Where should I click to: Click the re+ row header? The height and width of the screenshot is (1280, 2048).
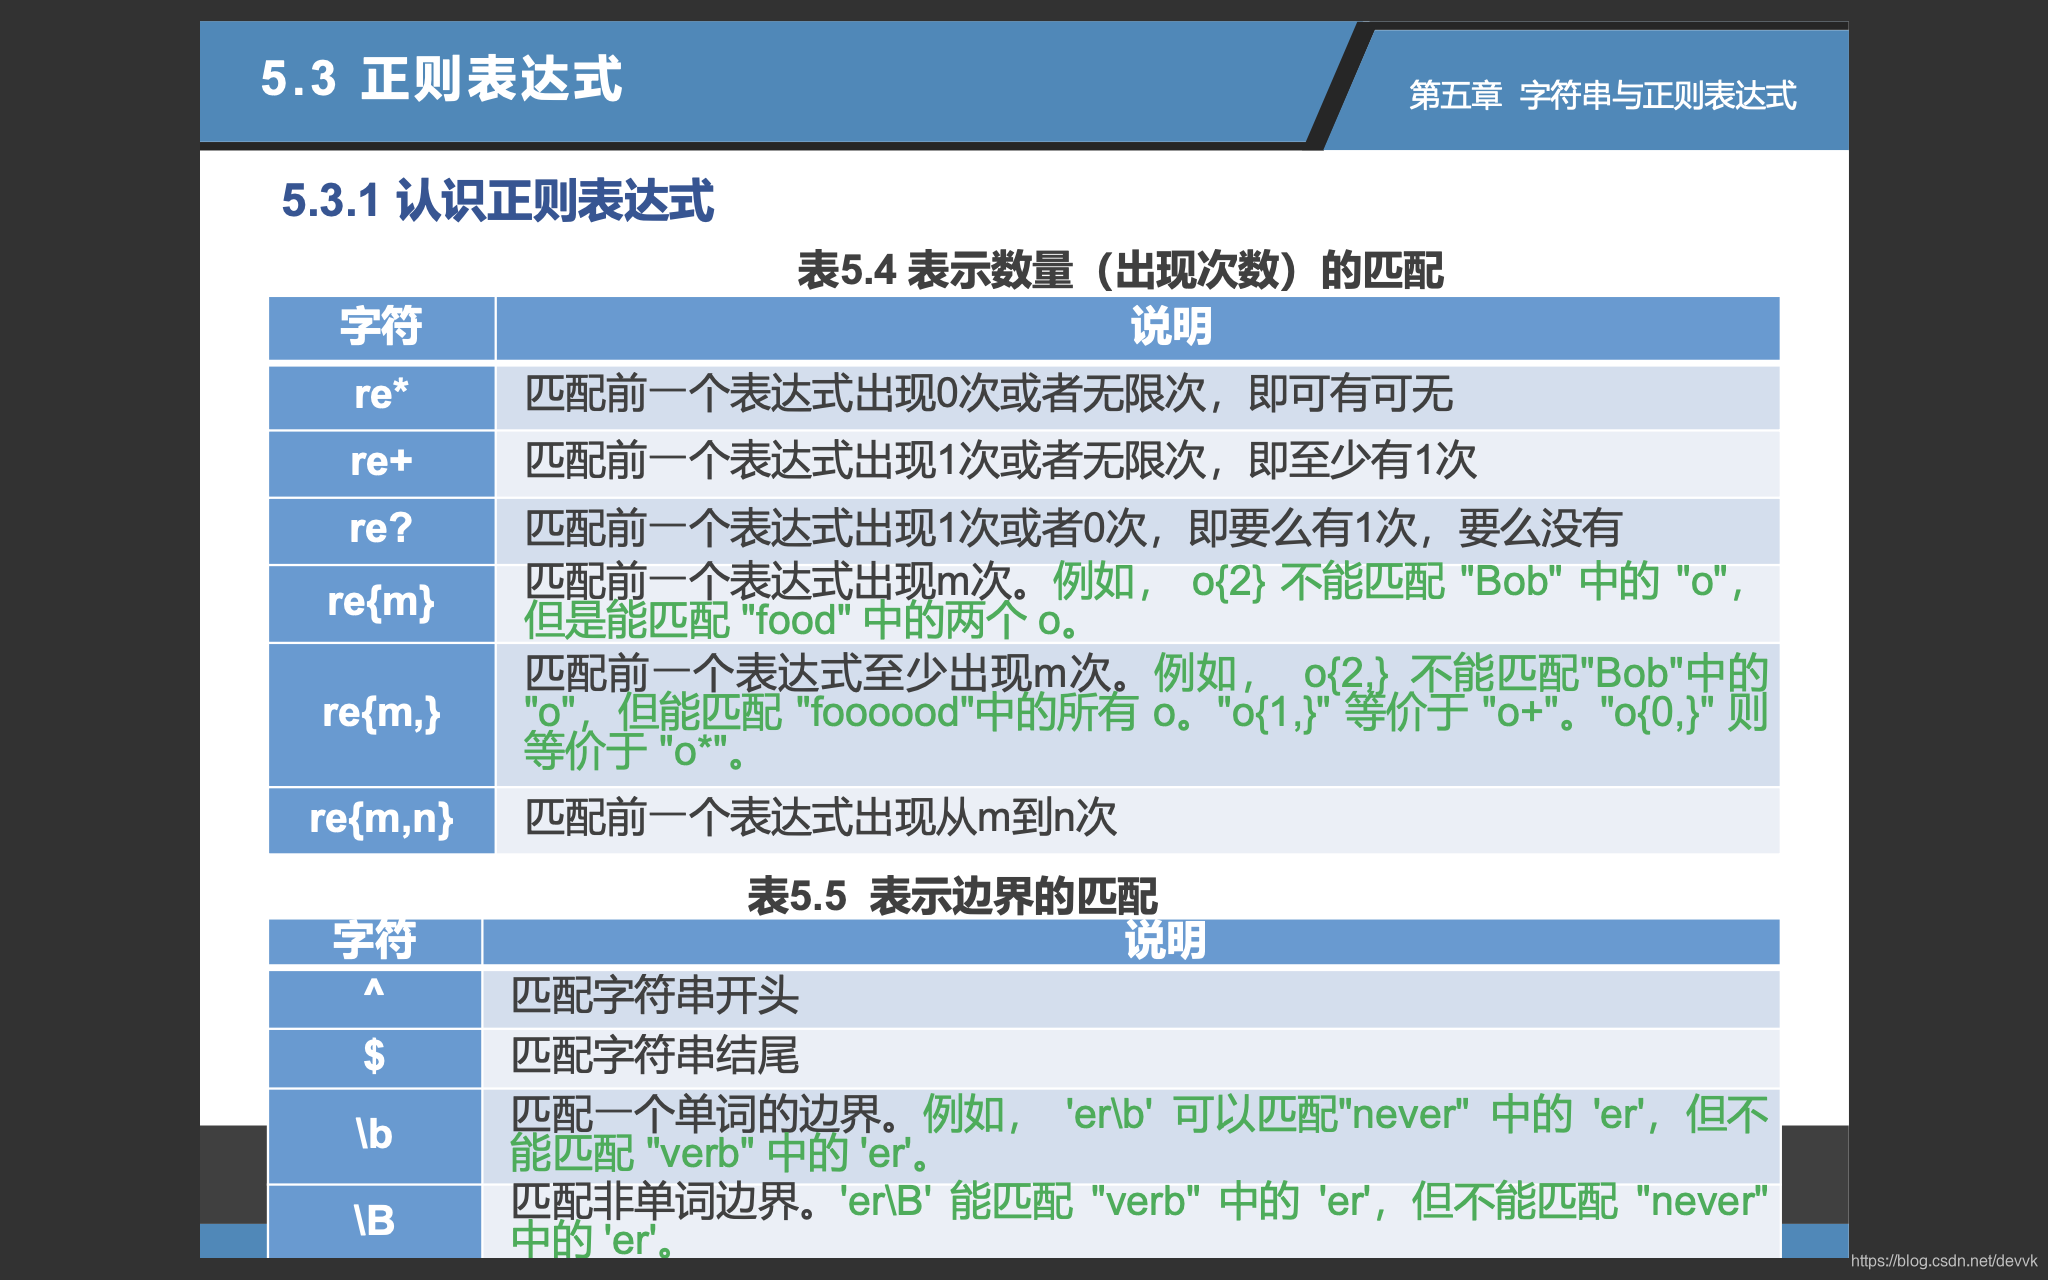[380, 463]
